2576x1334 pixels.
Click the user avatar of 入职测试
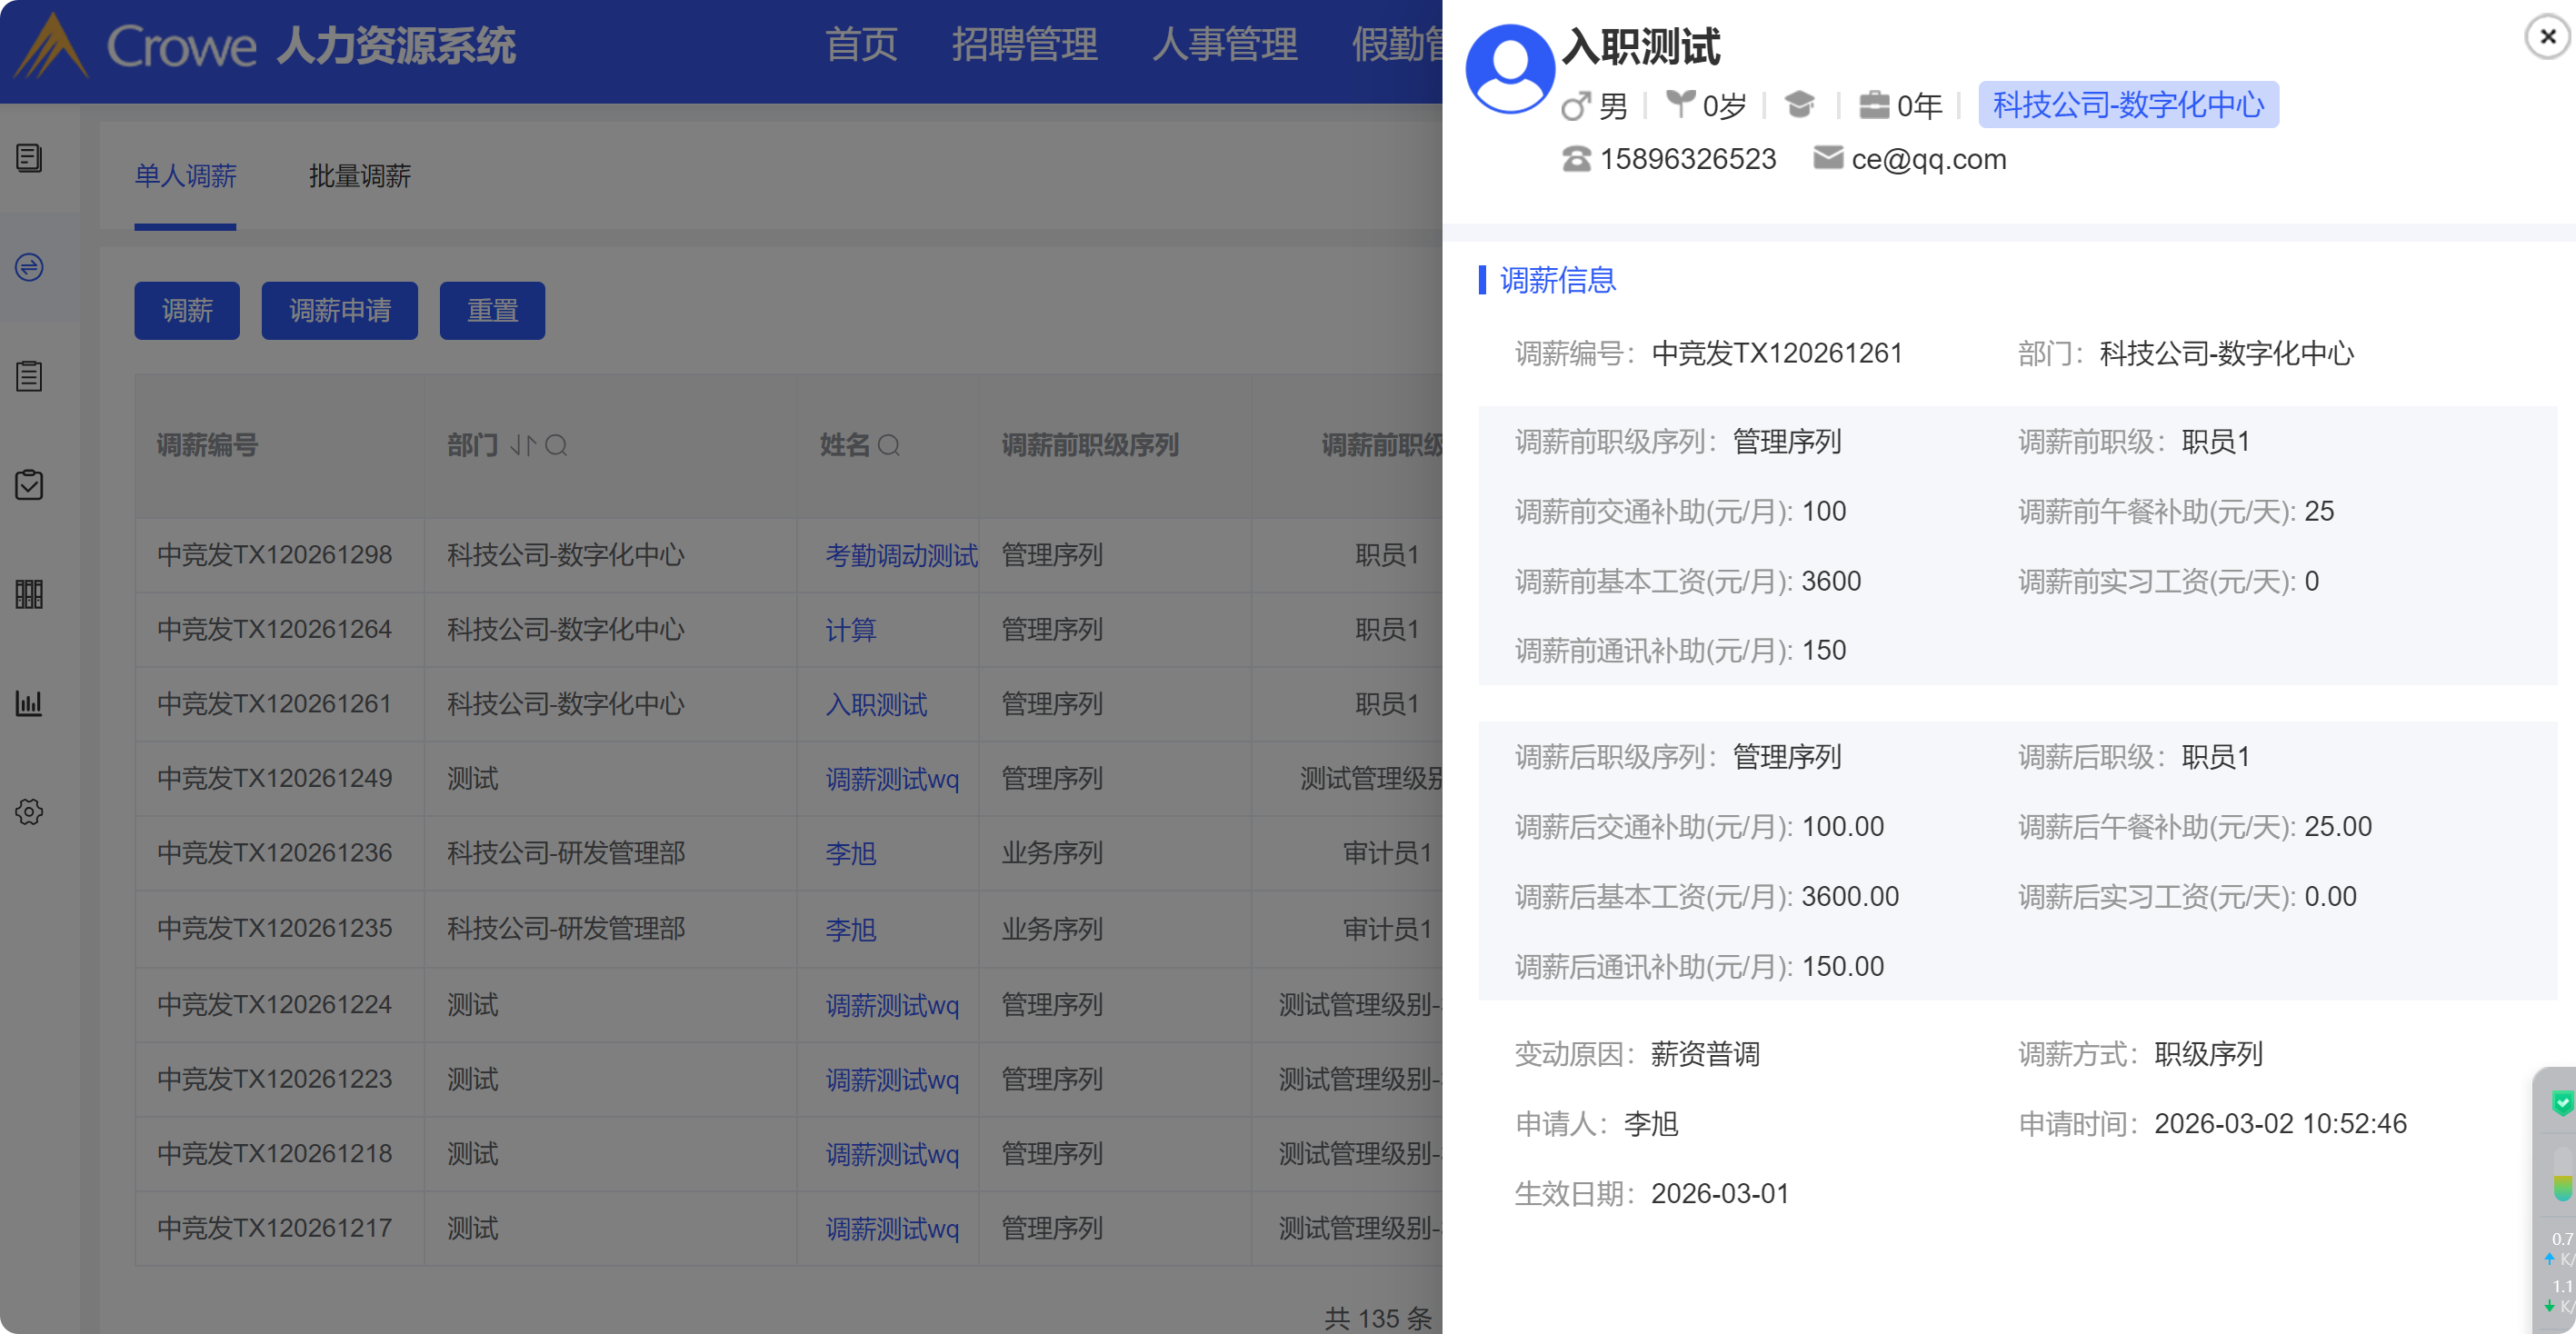point(1509,68)
